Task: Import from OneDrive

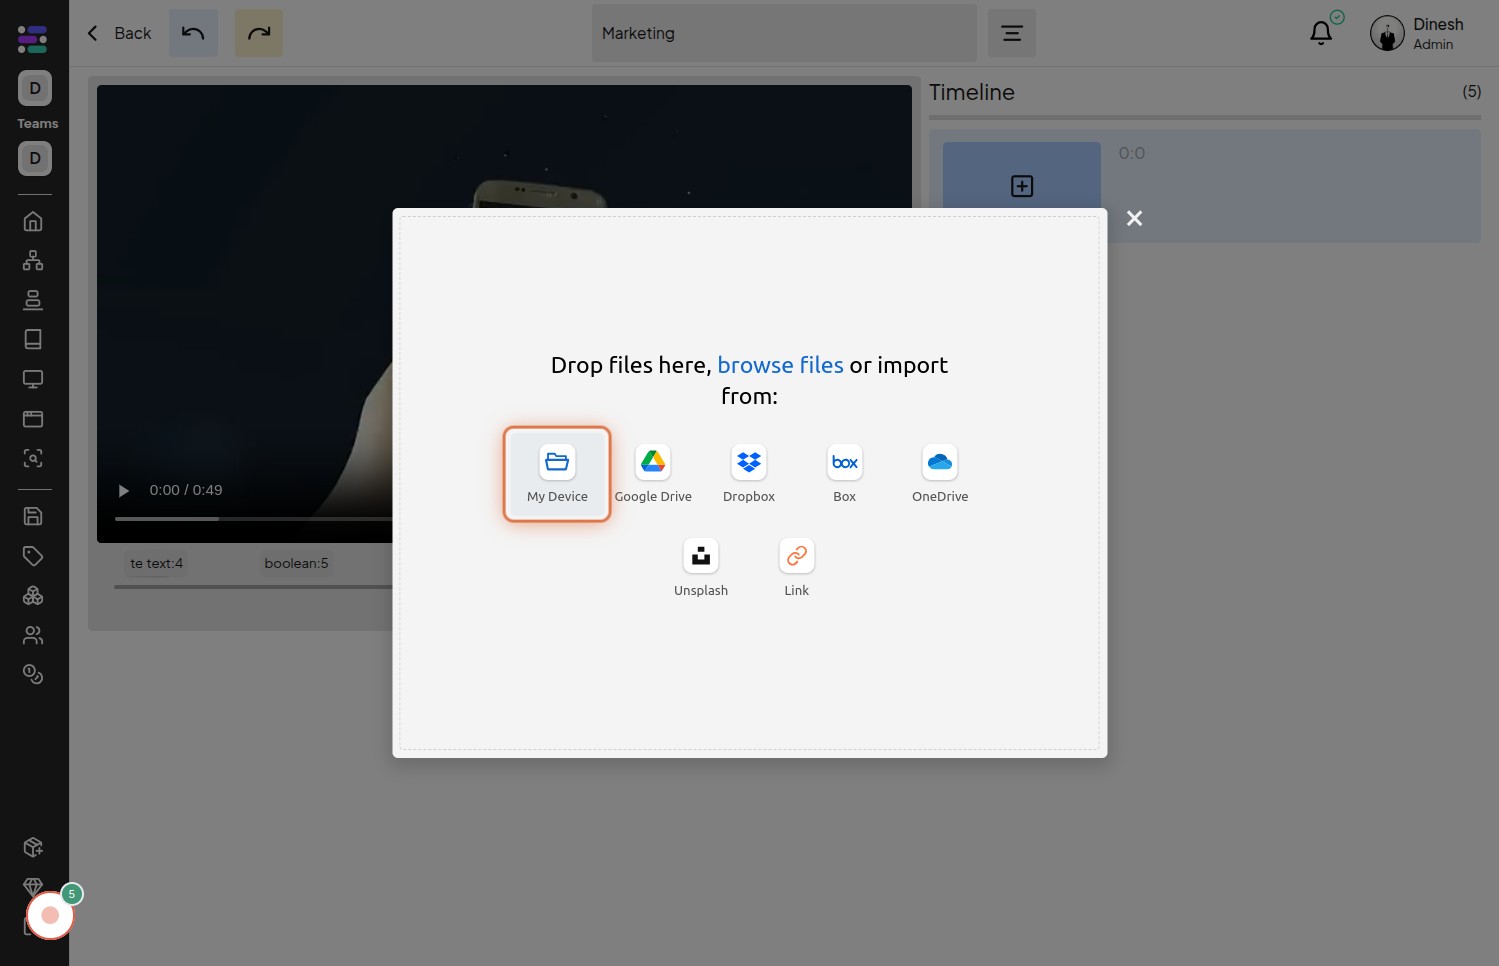Action: click(940, 474)
